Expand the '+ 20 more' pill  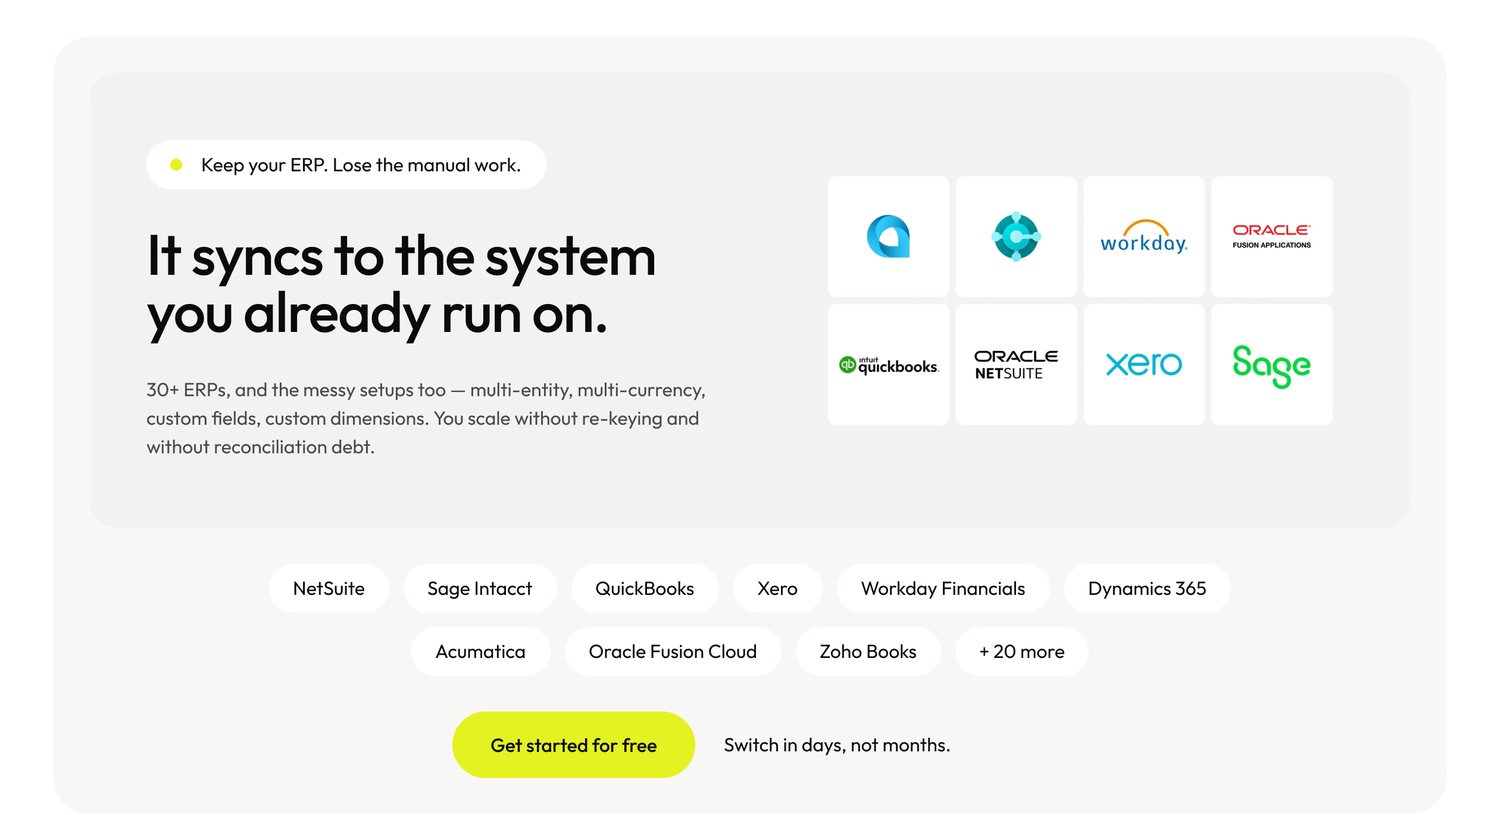[x=1022, y=652]
